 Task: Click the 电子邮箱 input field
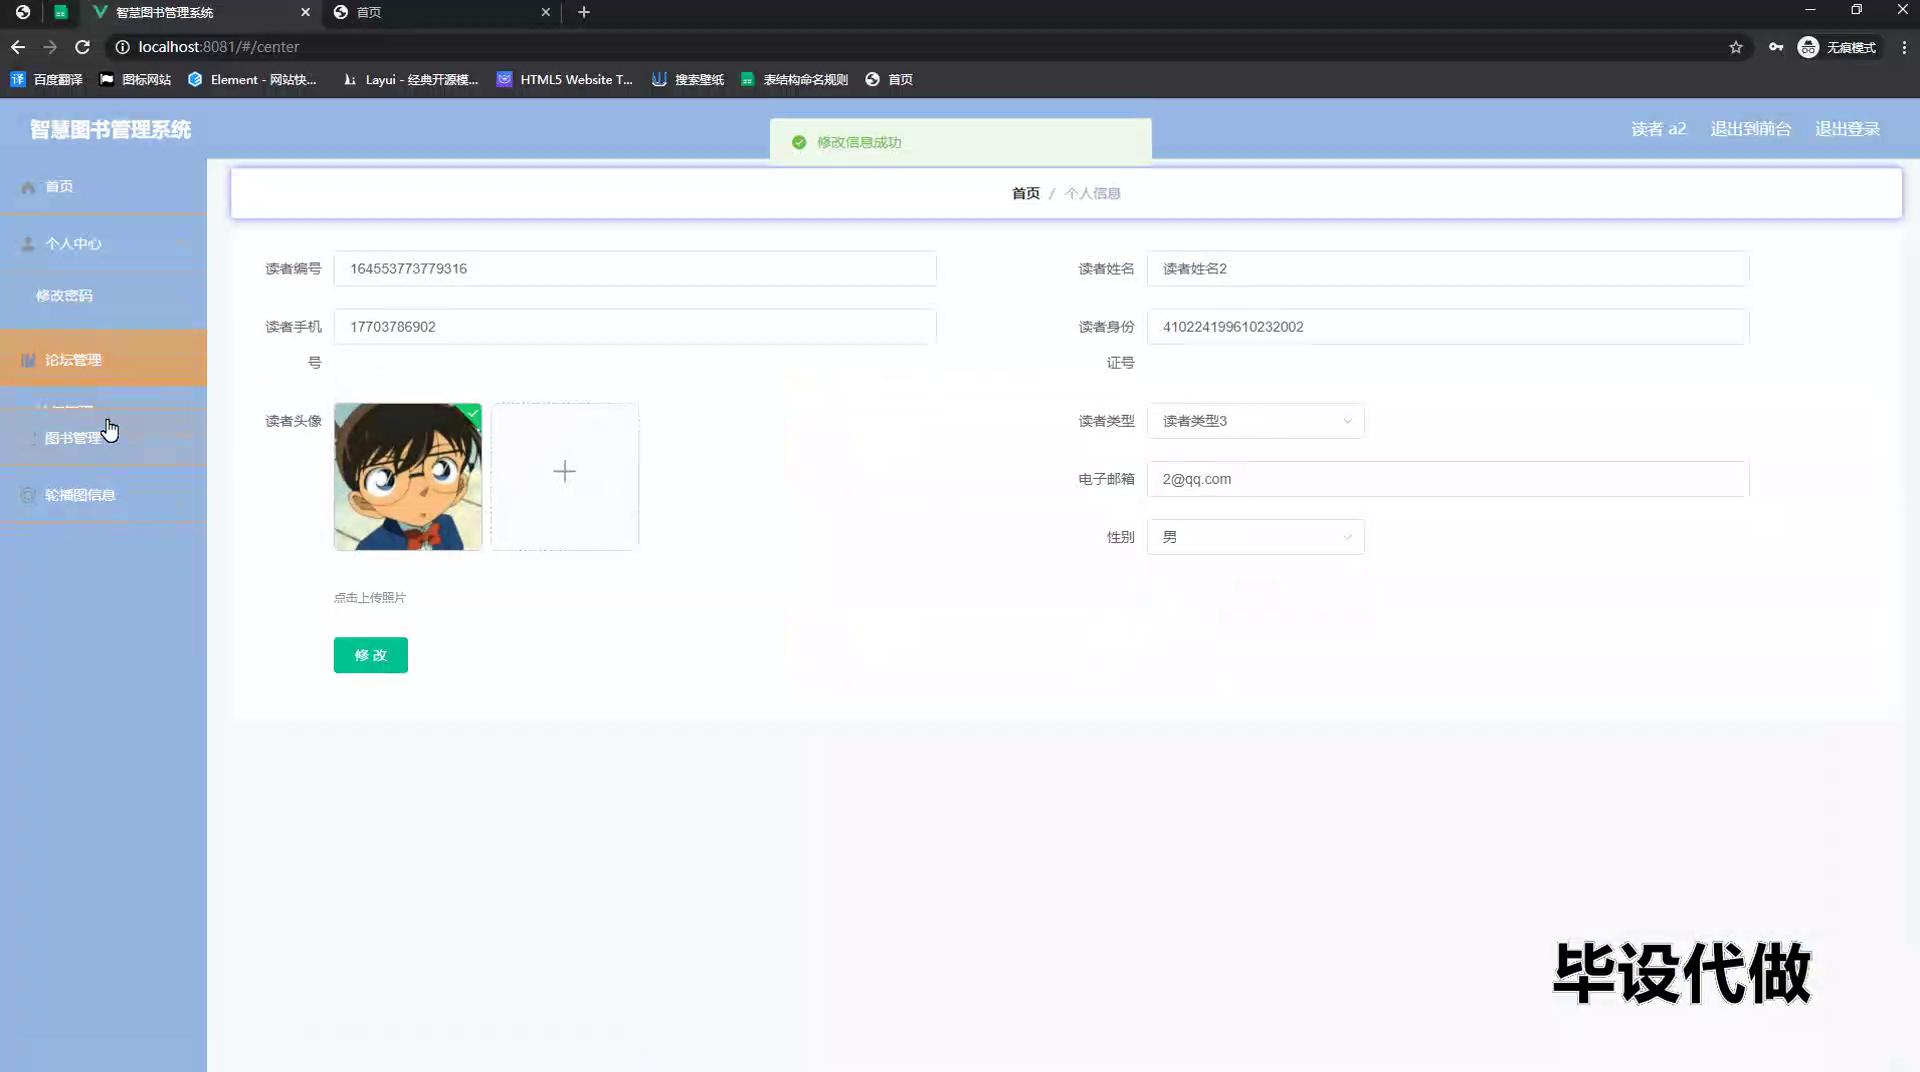1447,479
